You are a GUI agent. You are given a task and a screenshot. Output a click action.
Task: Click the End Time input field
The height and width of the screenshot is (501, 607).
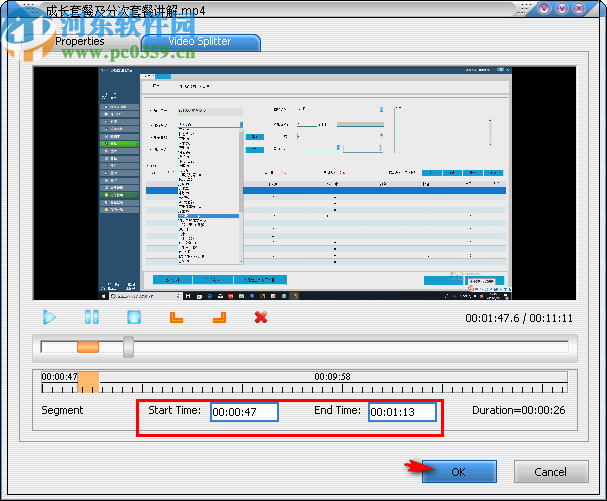click(402, 412)
